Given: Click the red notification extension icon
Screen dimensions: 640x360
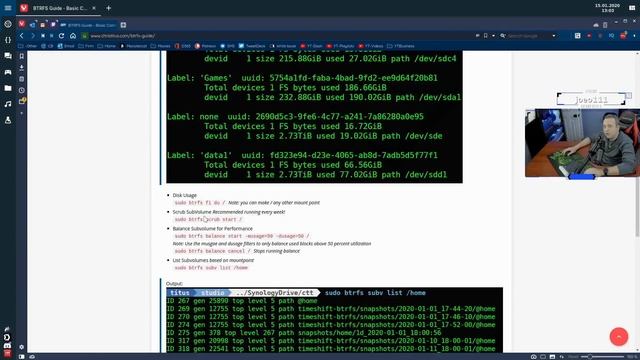Looking at the screenshot, I should point(623,36).
